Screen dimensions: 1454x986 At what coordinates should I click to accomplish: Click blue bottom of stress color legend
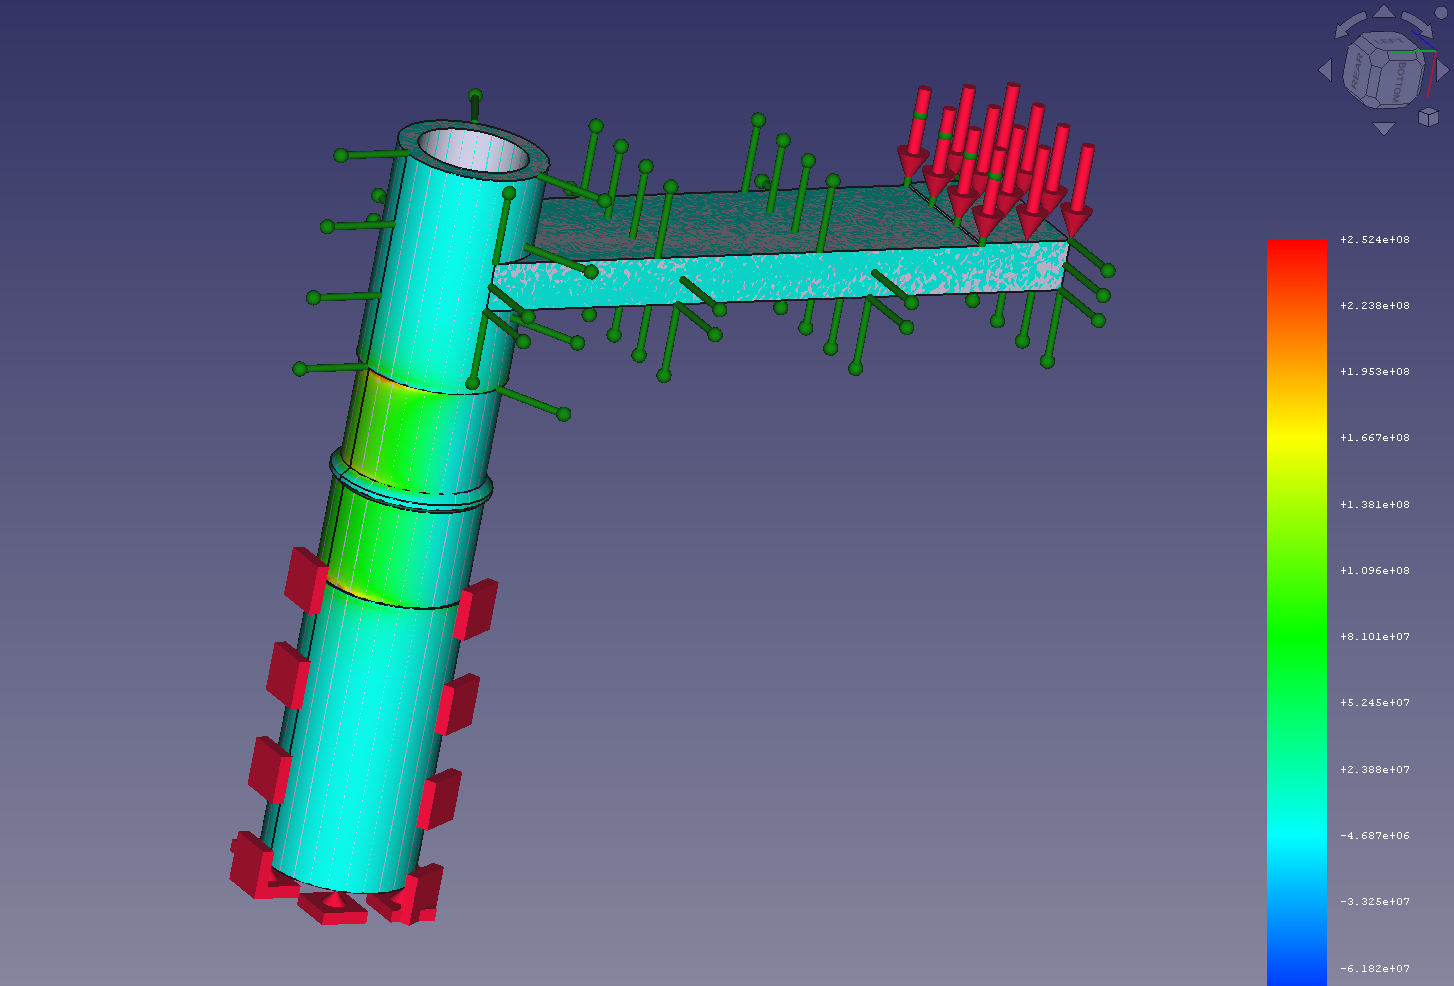(x=1297, y=972)
